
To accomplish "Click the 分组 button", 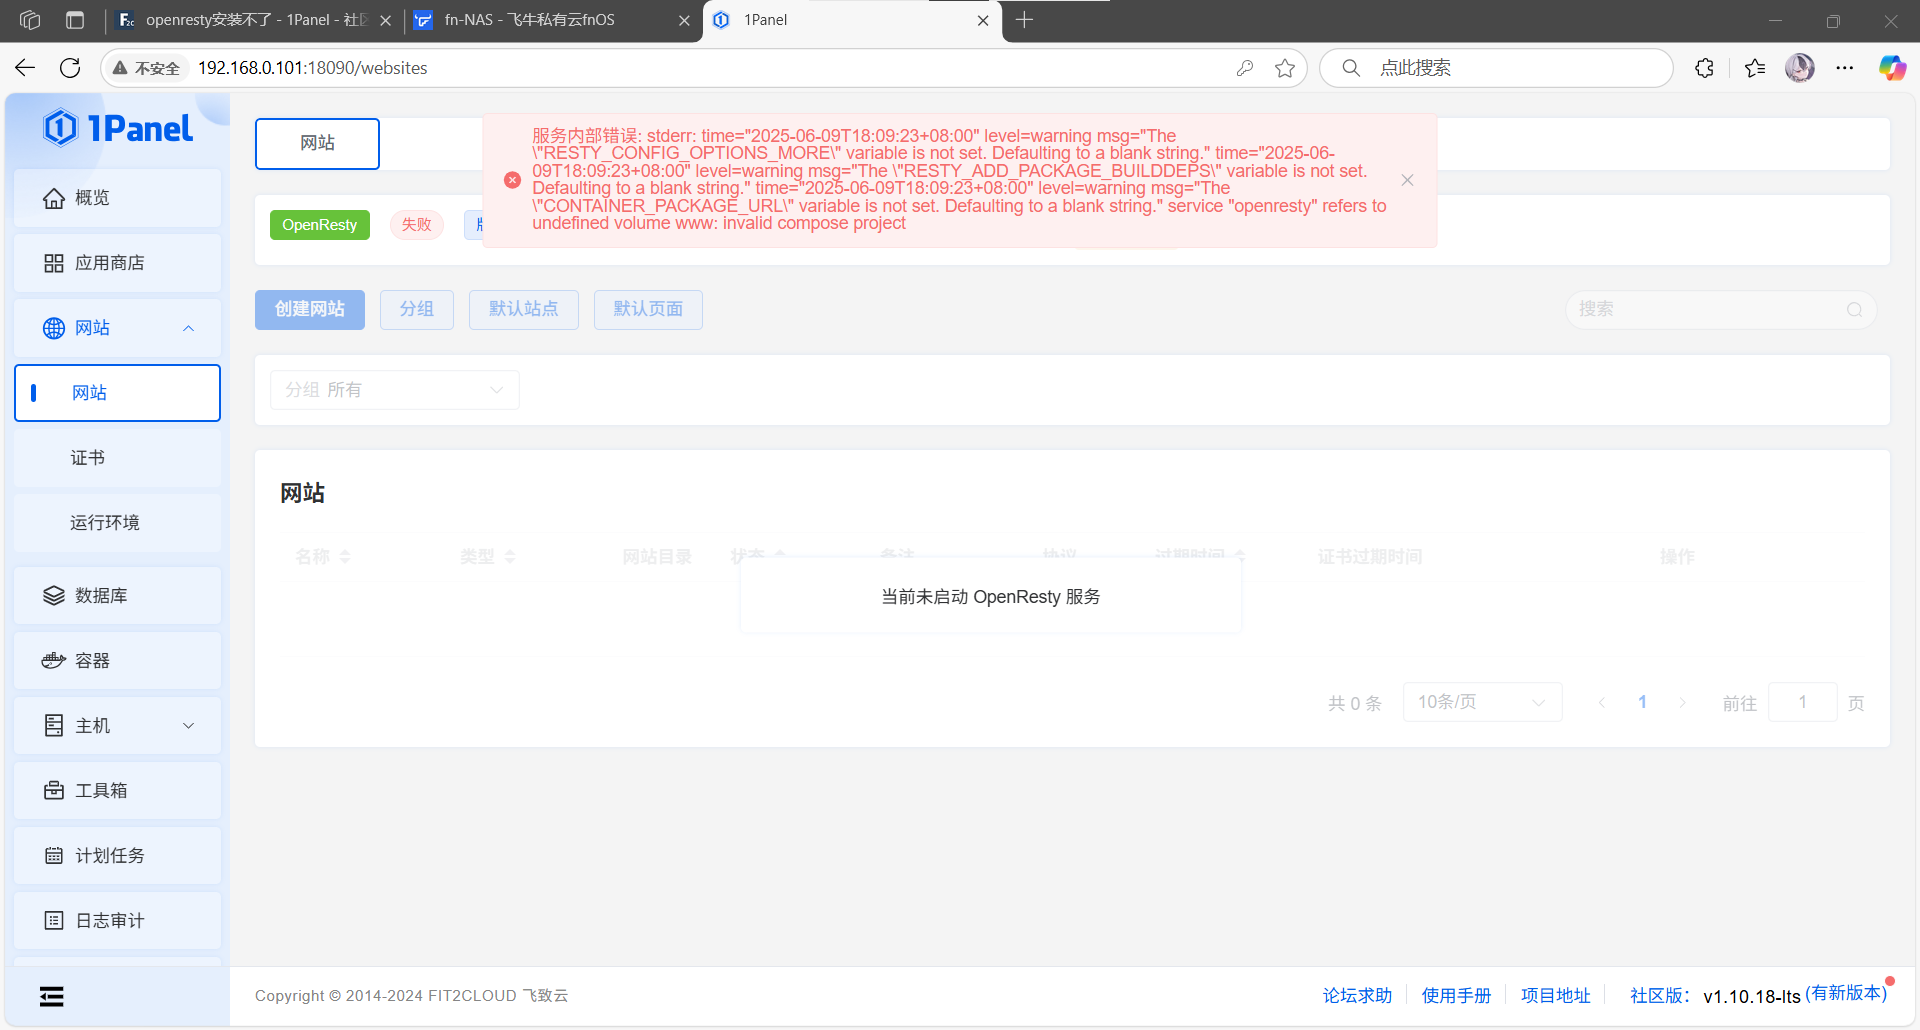I will (x=417, y=309).
